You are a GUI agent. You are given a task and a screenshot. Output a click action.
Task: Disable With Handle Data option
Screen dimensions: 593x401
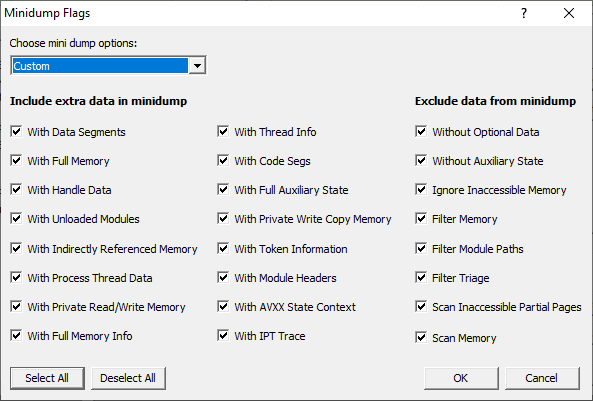(16, 190)
